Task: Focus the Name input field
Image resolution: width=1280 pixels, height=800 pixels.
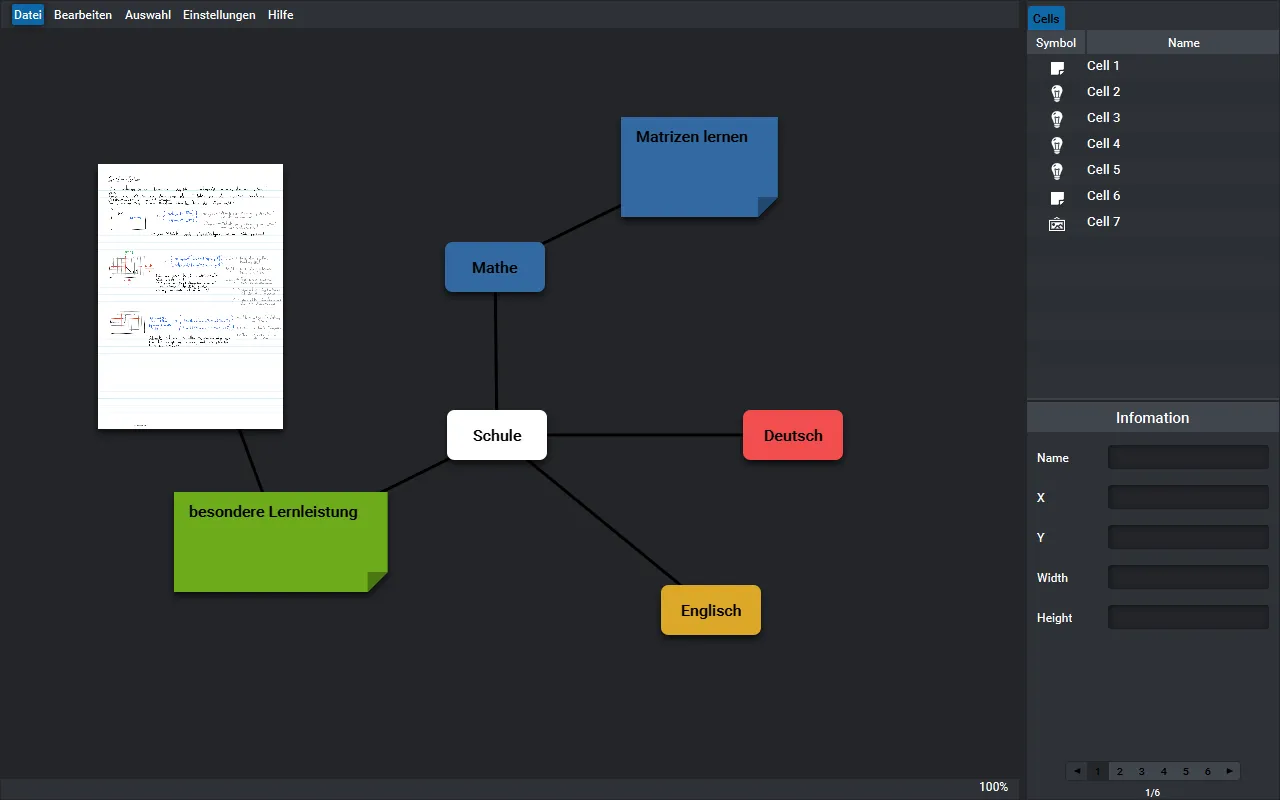Action: click(1188, 458)
